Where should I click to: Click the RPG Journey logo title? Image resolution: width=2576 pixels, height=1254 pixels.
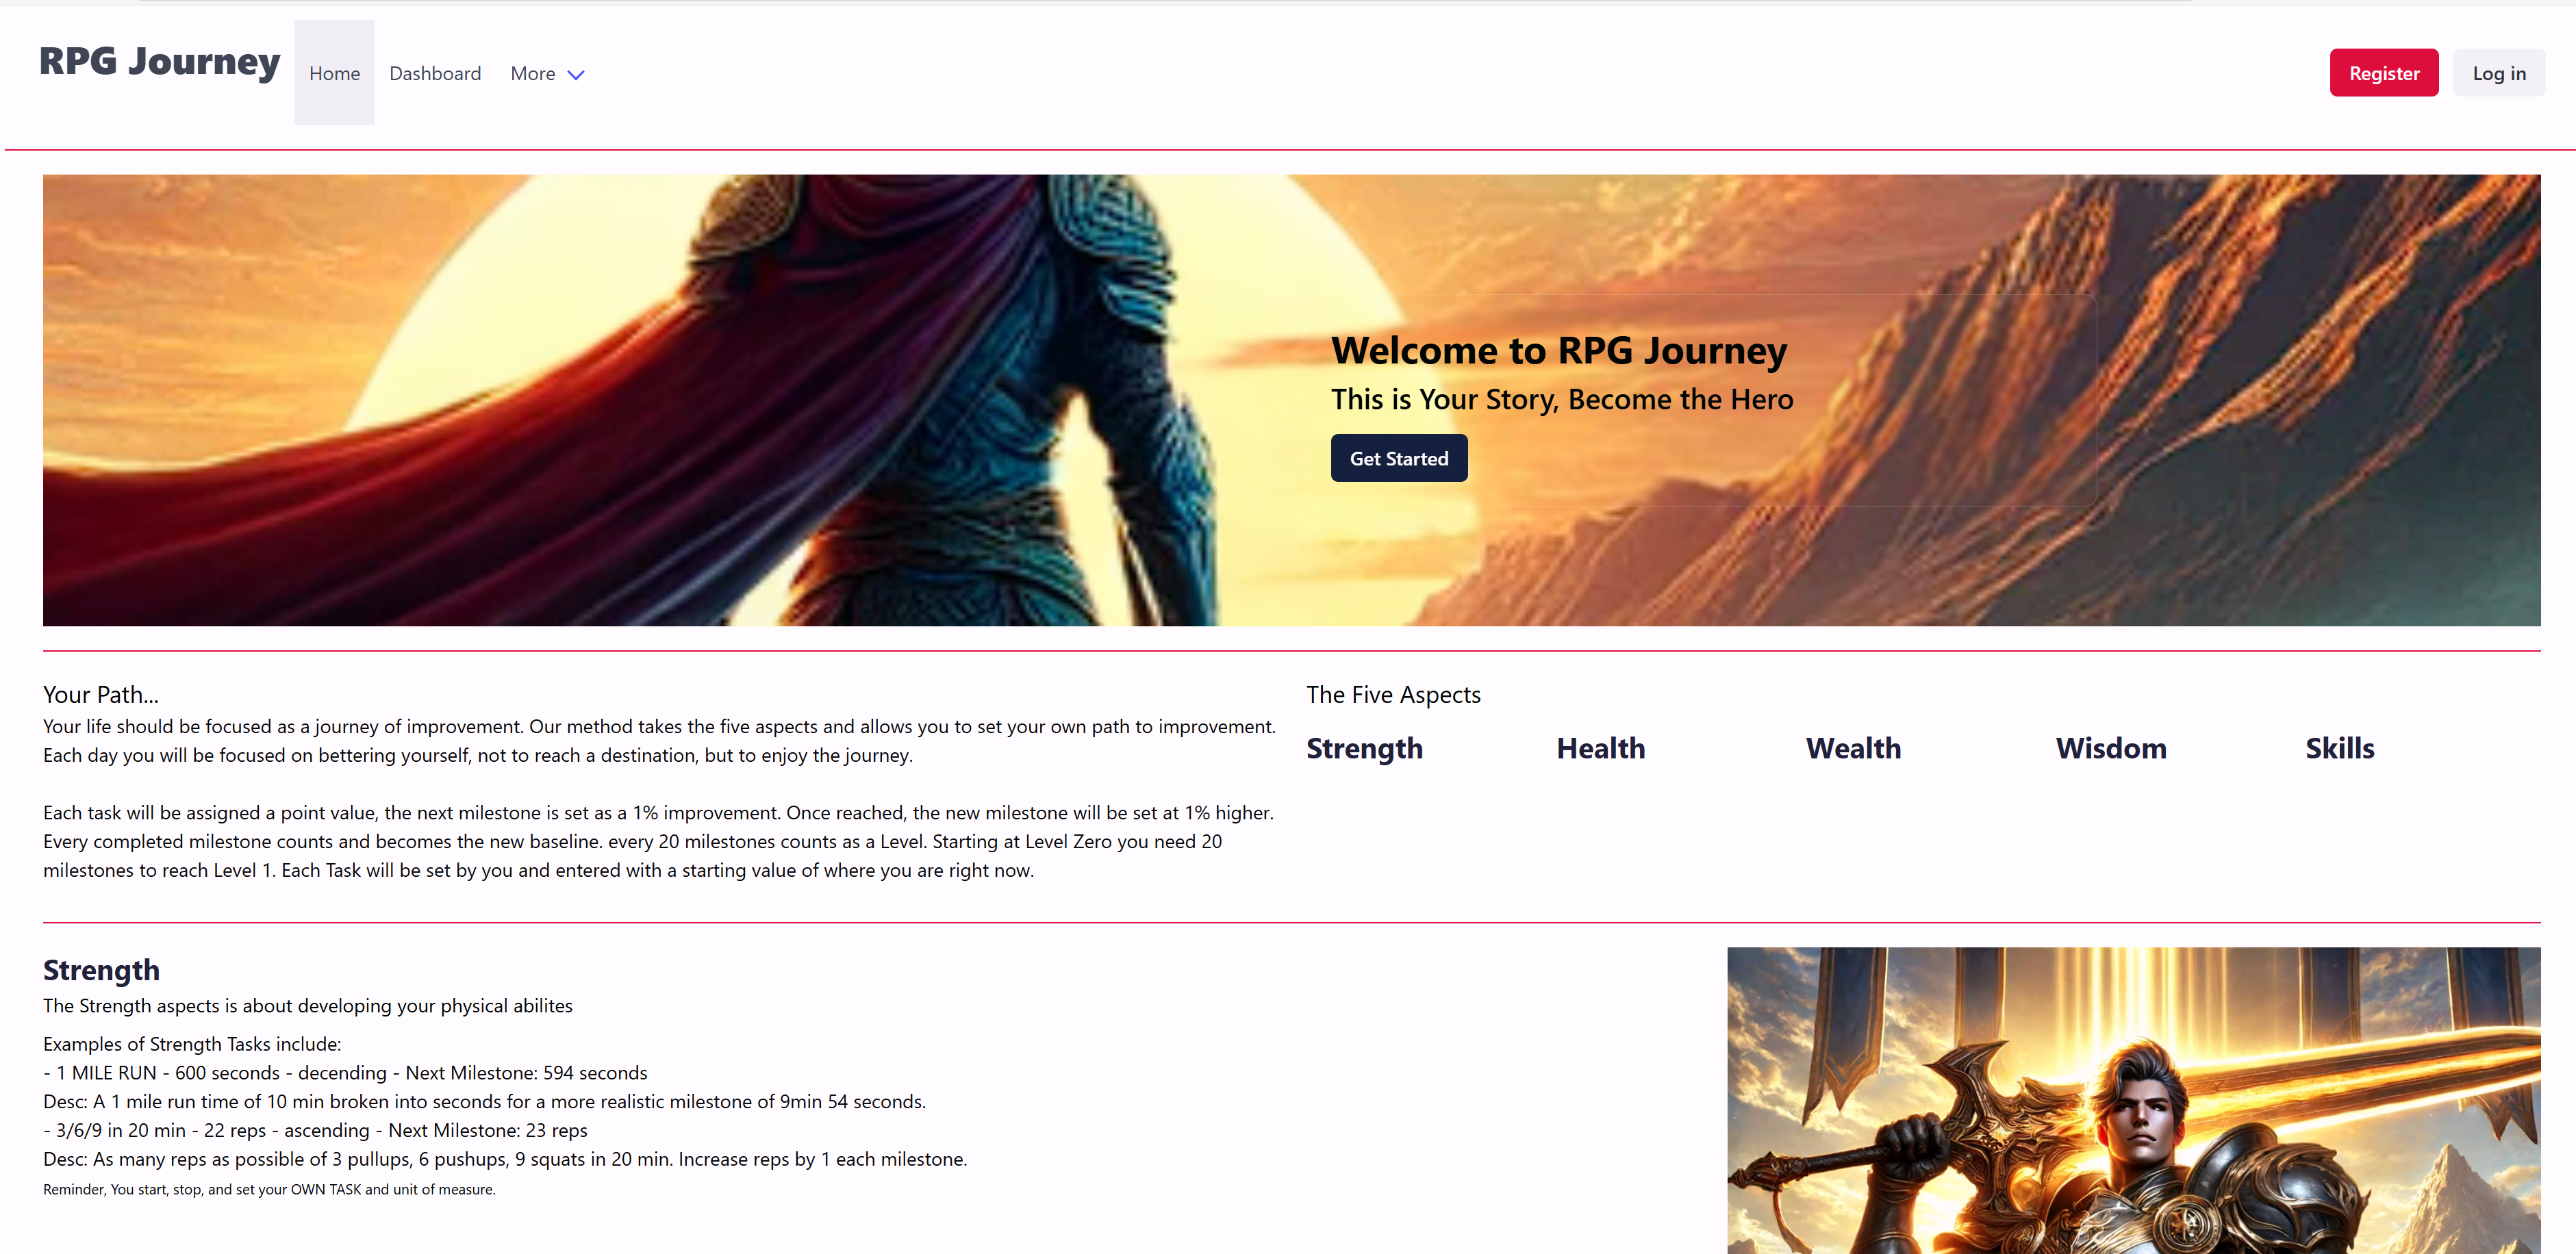click(x=159, y=62)
